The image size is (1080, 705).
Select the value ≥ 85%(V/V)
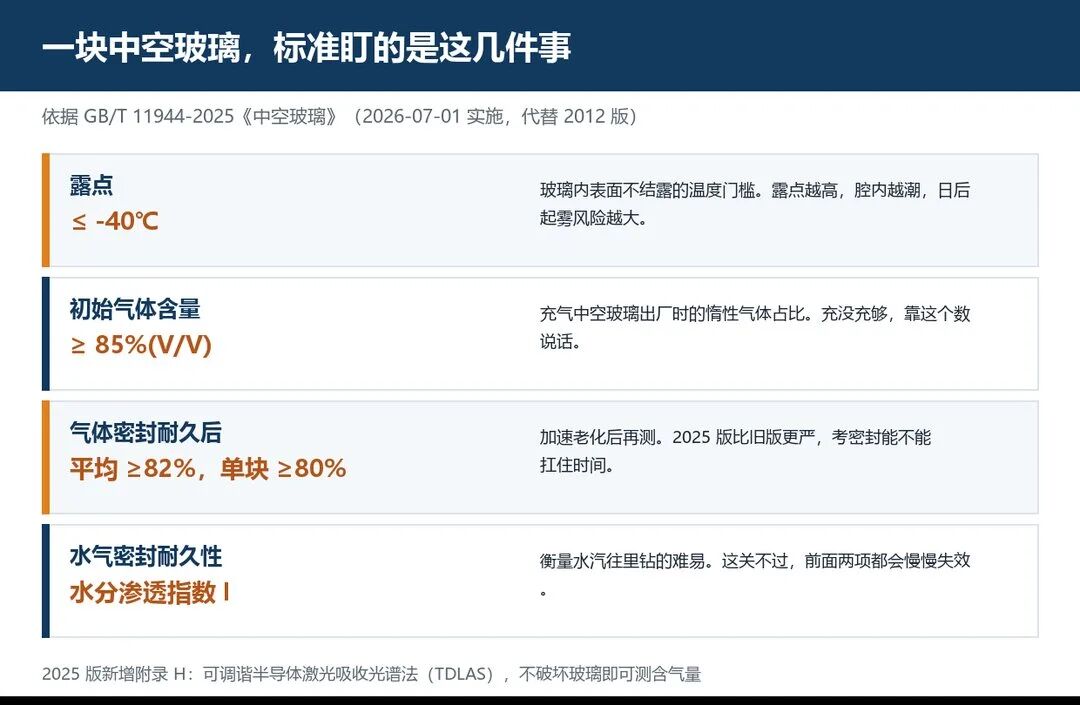coord(141,344)
